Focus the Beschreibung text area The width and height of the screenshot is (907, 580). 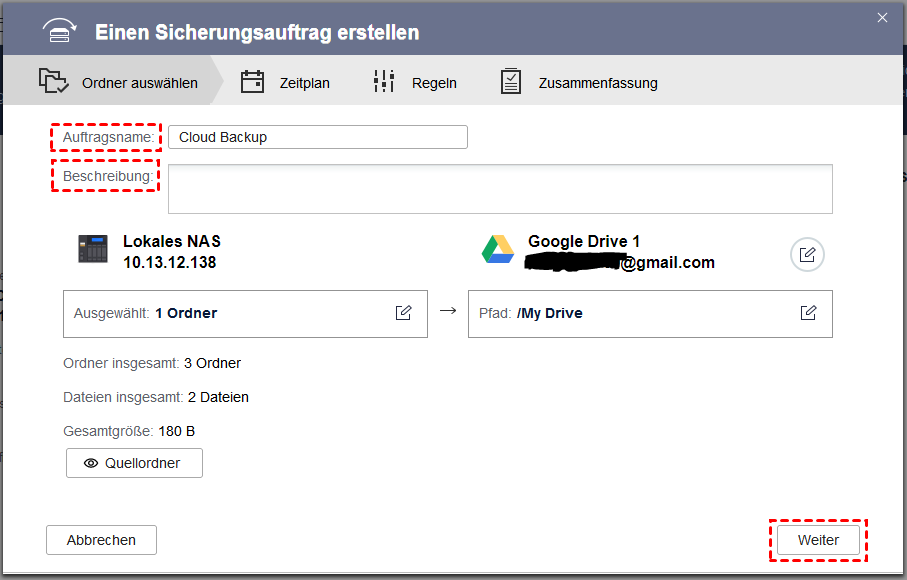click(500, 189)
